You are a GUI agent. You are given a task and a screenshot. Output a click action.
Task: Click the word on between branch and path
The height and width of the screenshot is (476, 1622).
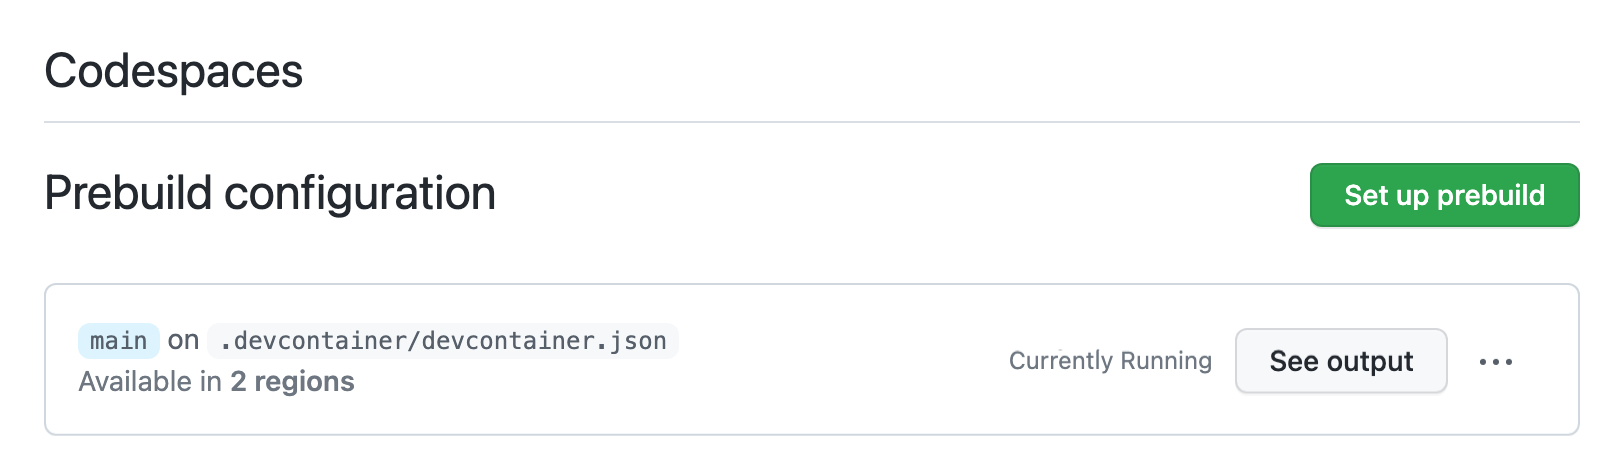click(183, 341)
